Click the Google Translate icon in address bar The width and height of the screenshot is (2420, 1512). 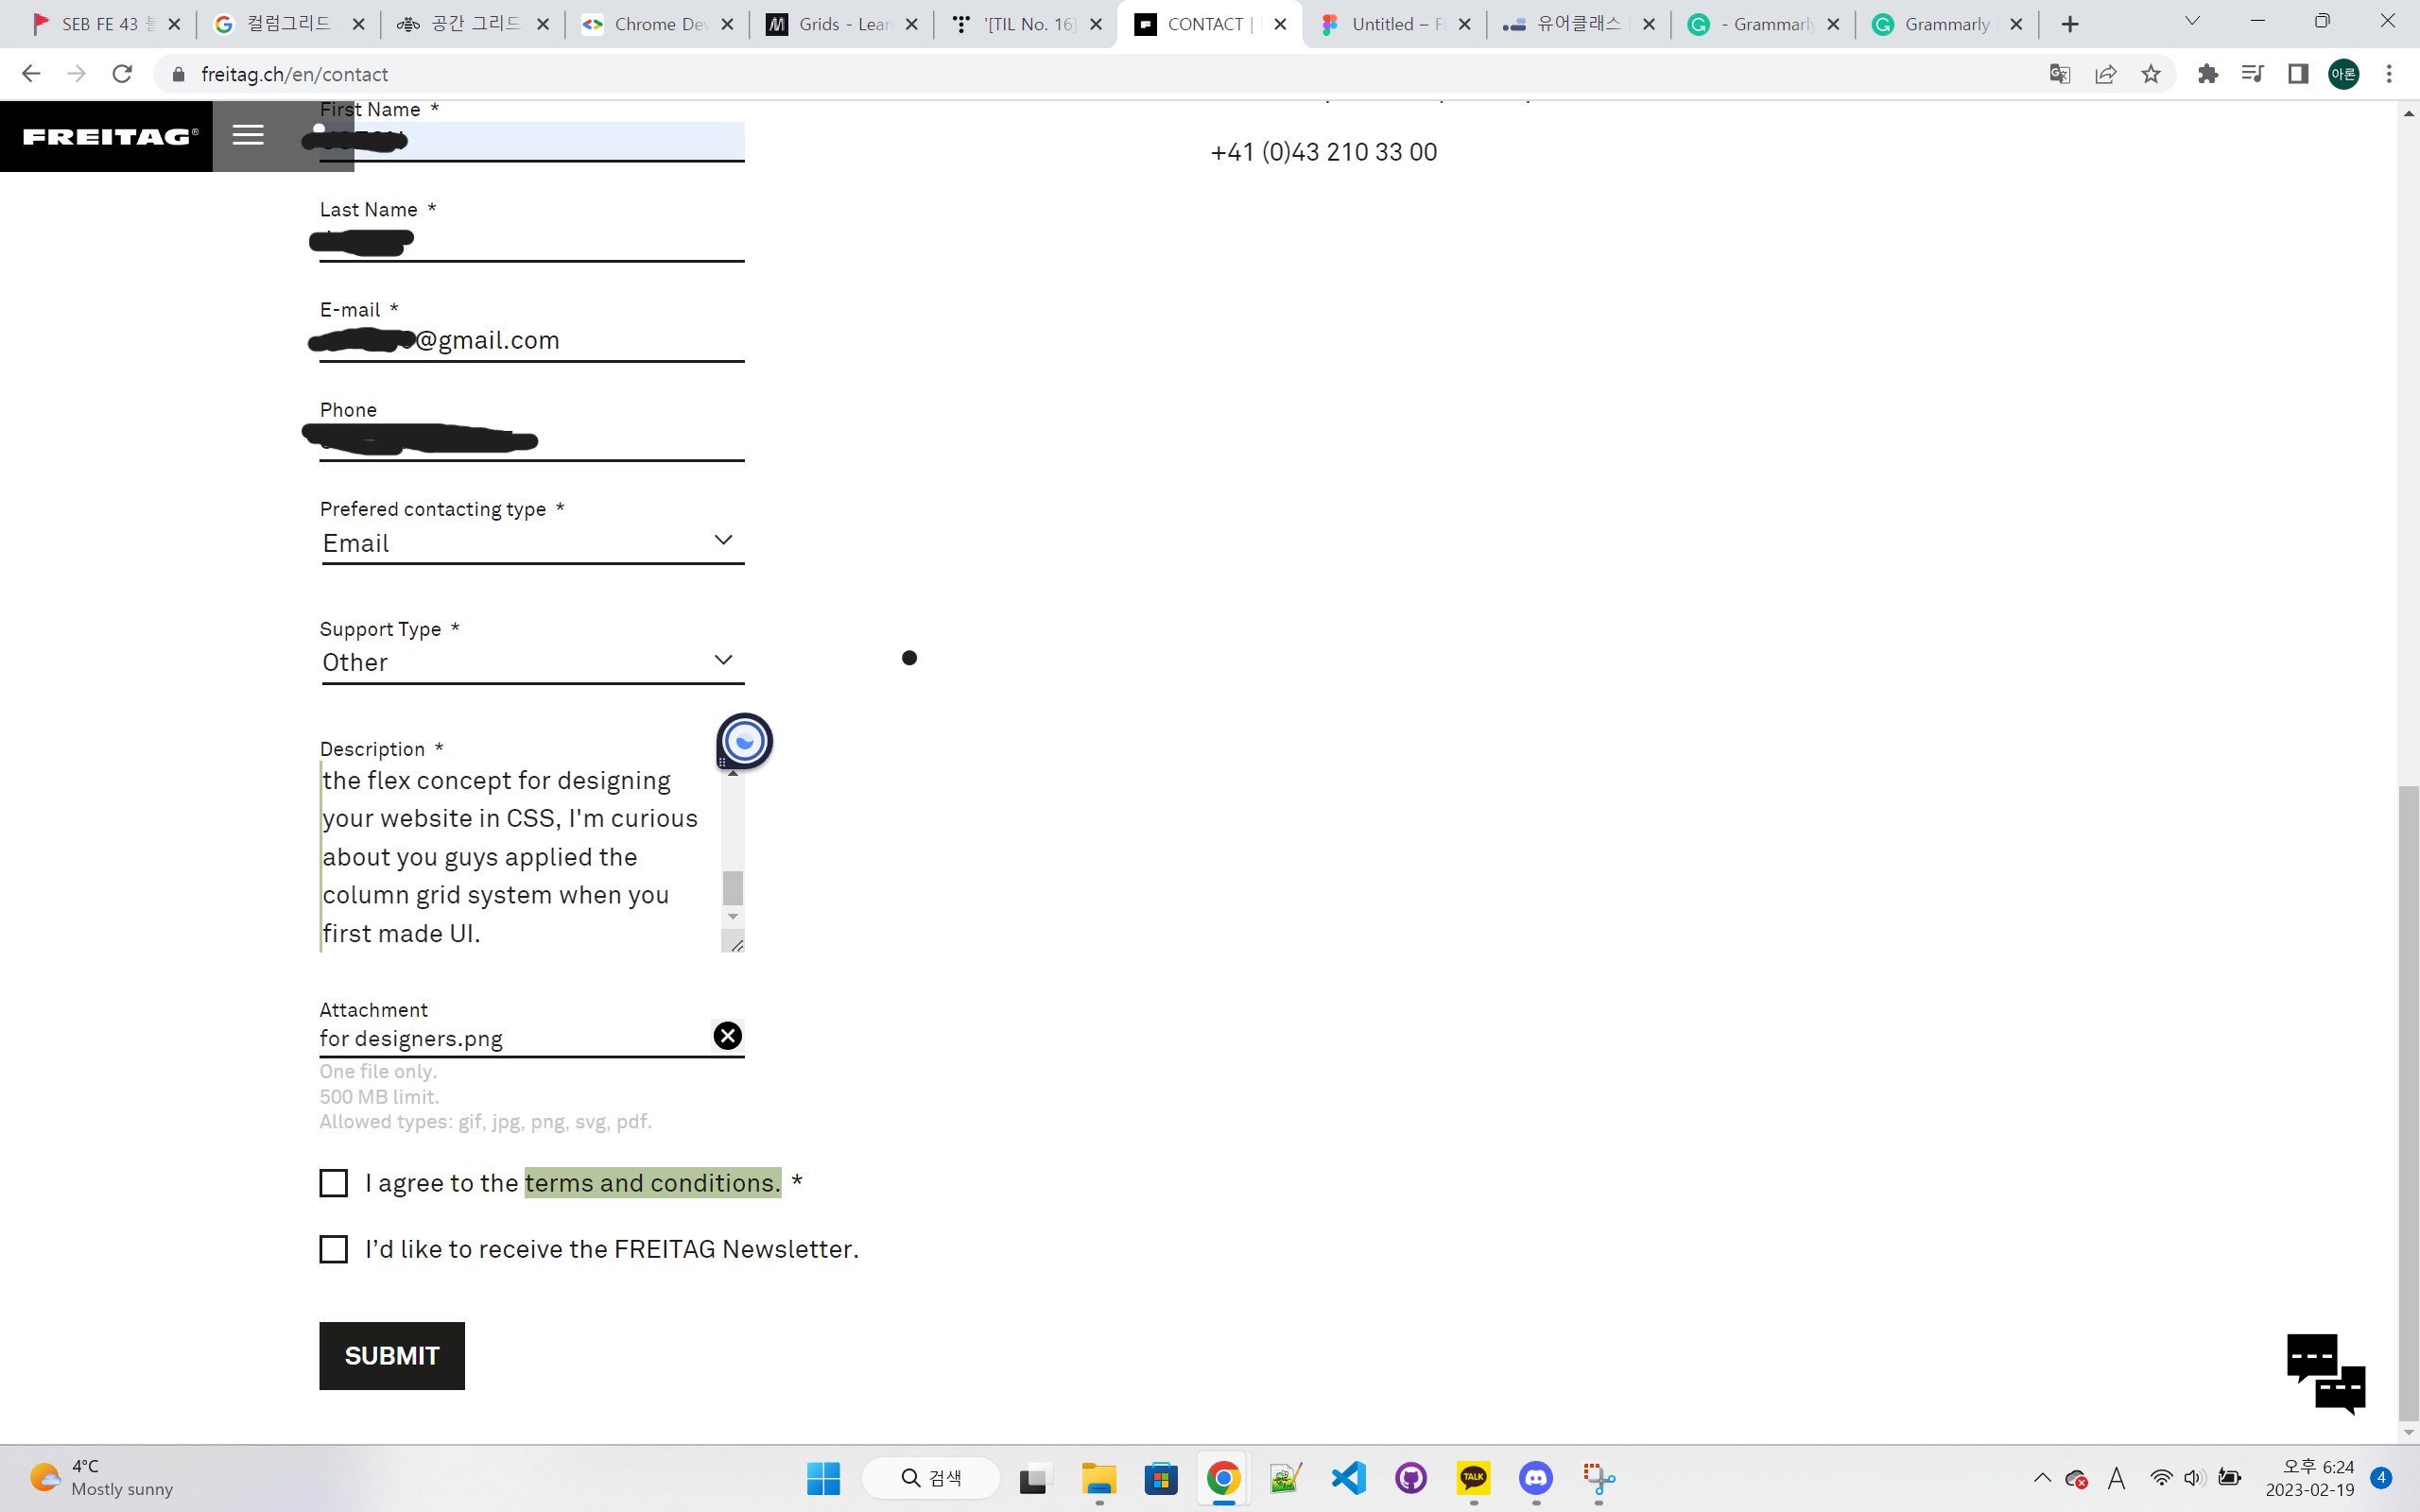point(2059,74)
